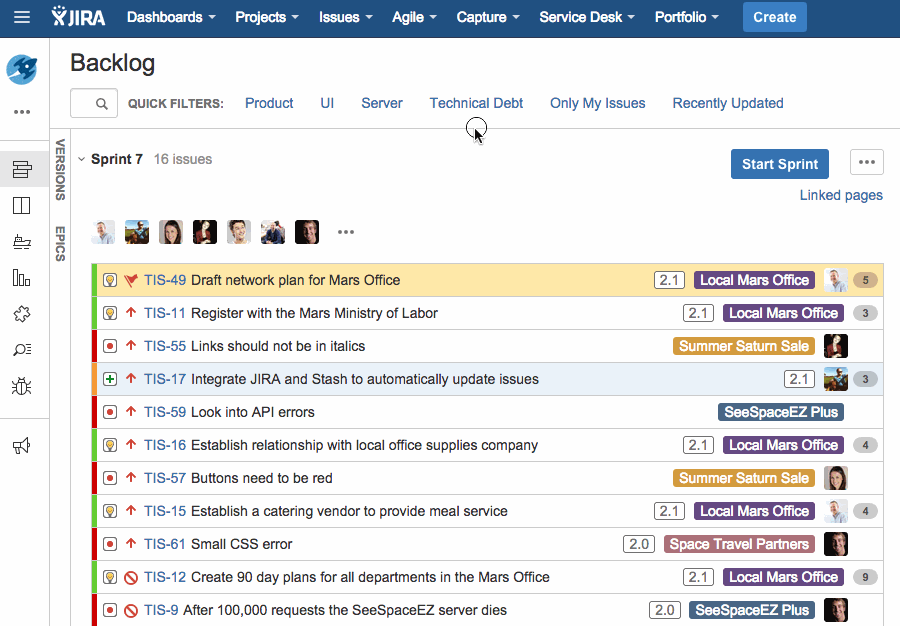The image size is (900, 626).
Task: Click Local Mars Office epic label on TIS-11
Action: pos(783,313)
